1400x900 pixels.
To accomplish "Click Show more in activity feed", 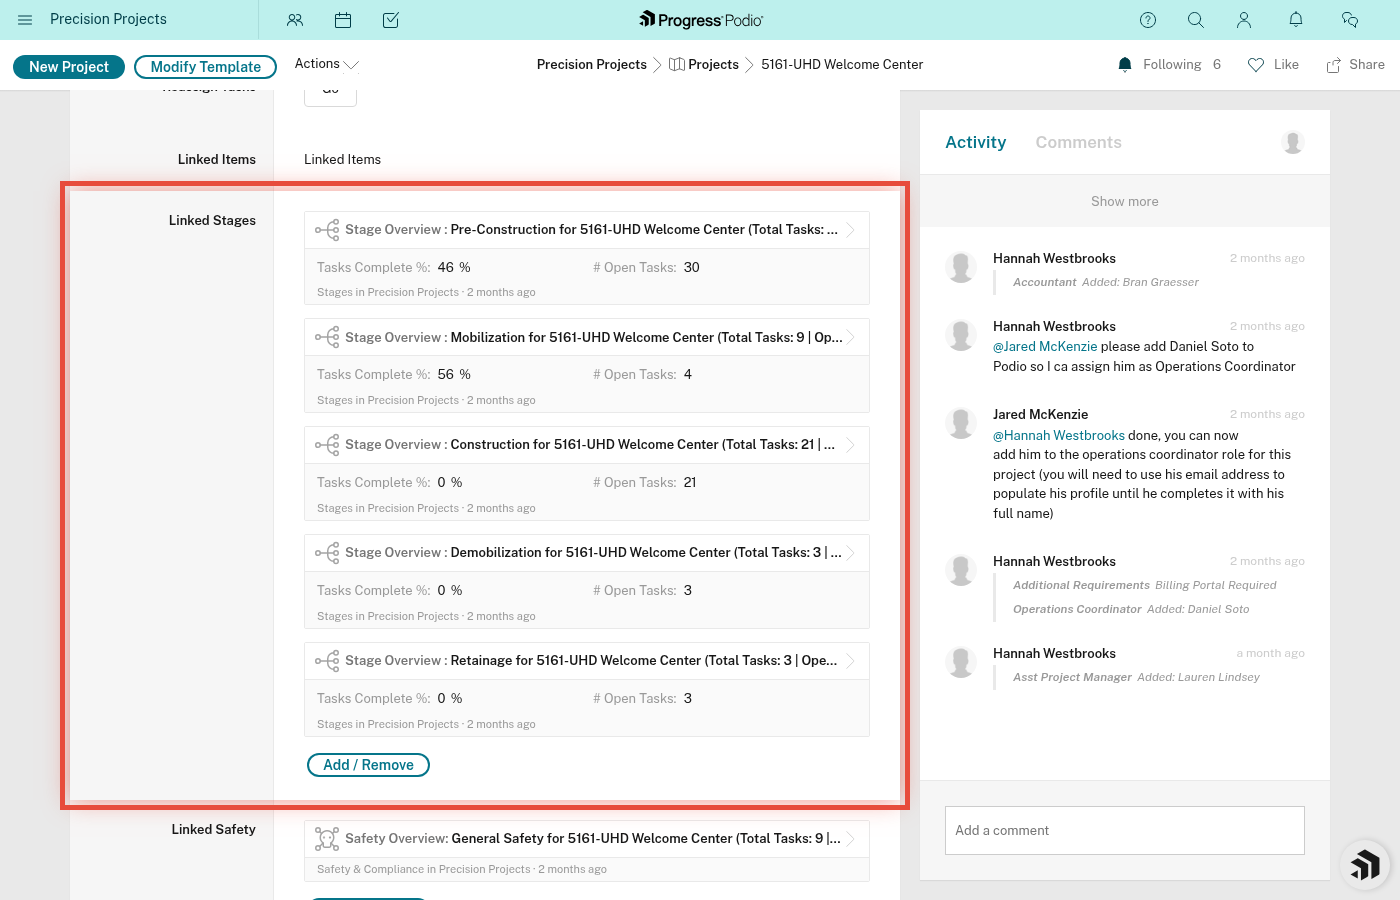I will pos(1125,202).
